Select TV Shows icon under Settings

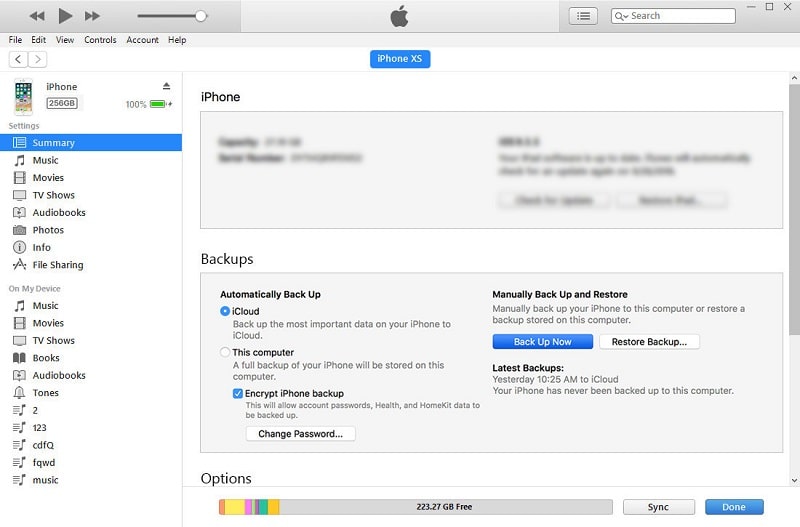pos(19,195)
